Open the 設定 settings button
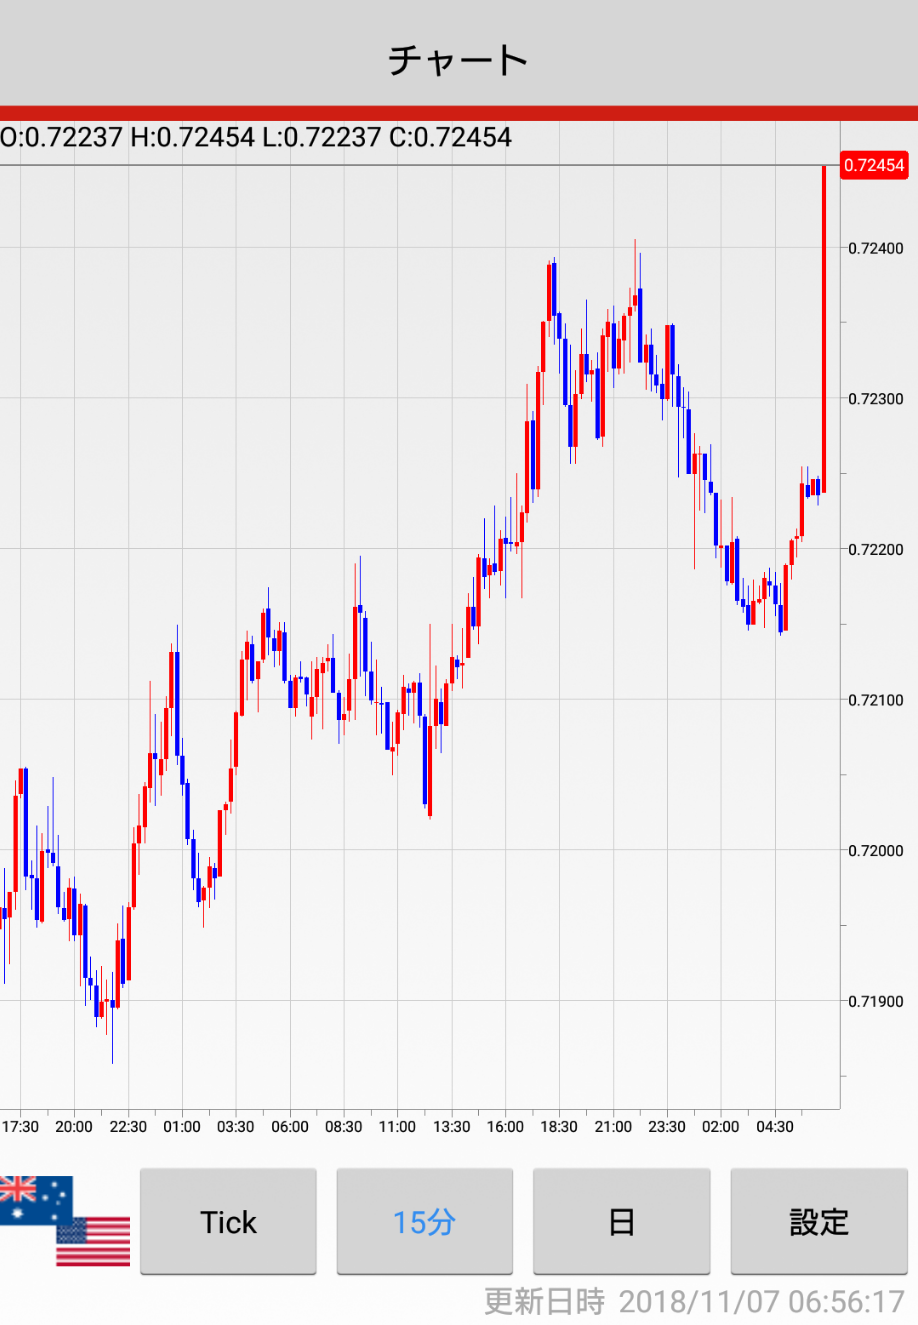This screenshot has width=918, height=1325. tap(818, 1222)
